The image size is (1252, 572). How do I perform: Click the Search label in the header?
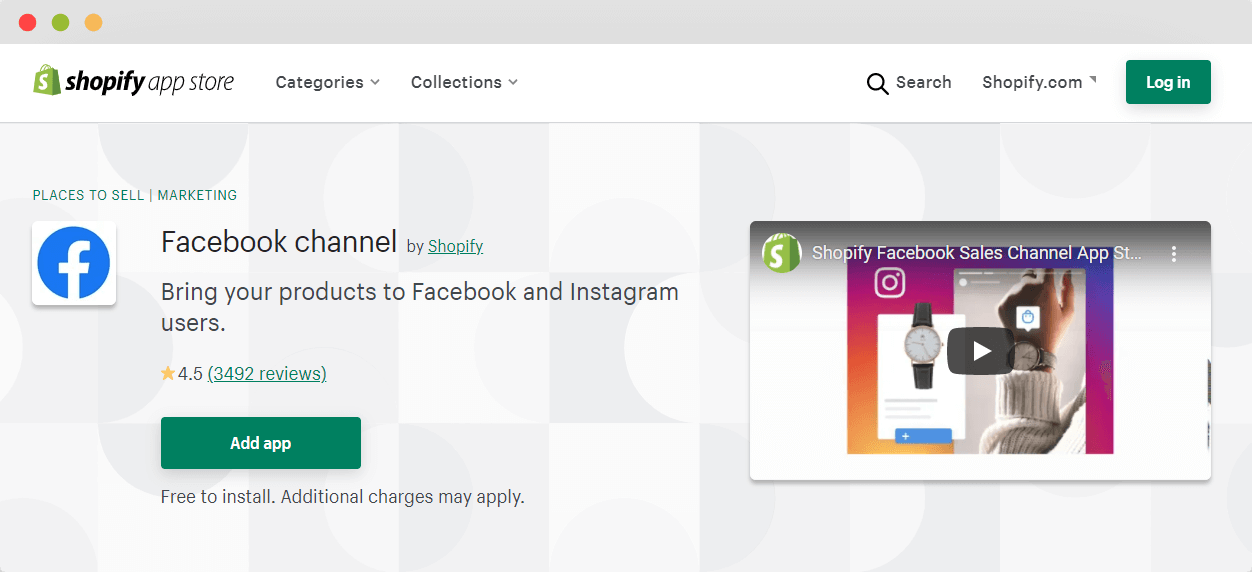click(x=924, y=82)
